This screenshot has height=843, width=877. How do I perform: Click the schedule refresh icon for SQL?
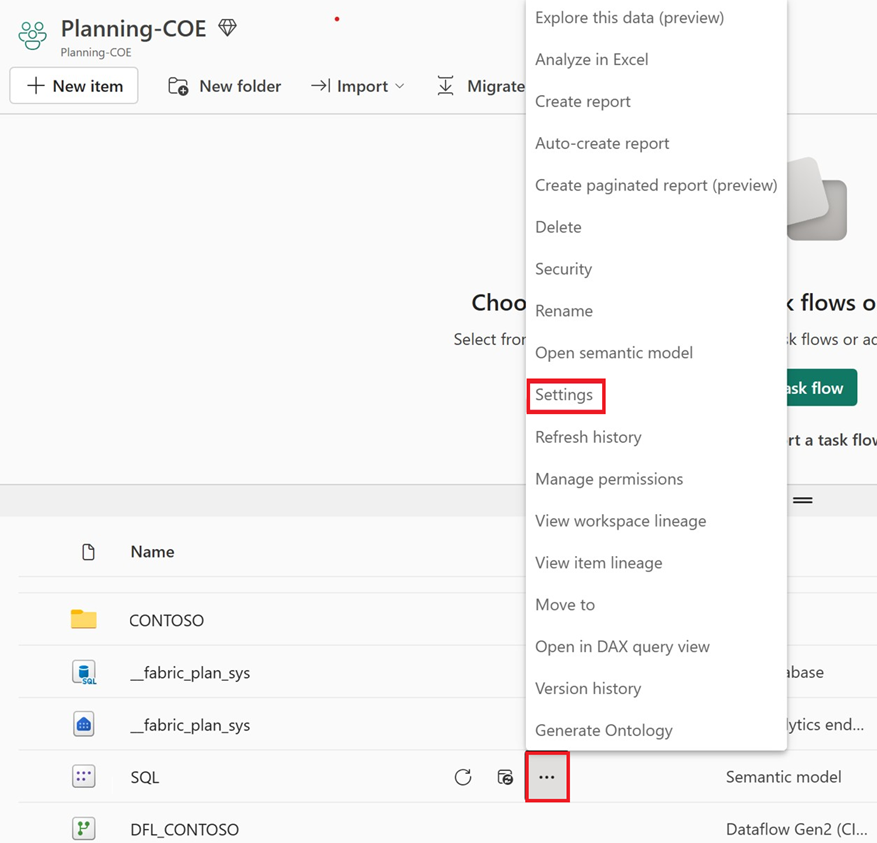(x=505, y=777)
